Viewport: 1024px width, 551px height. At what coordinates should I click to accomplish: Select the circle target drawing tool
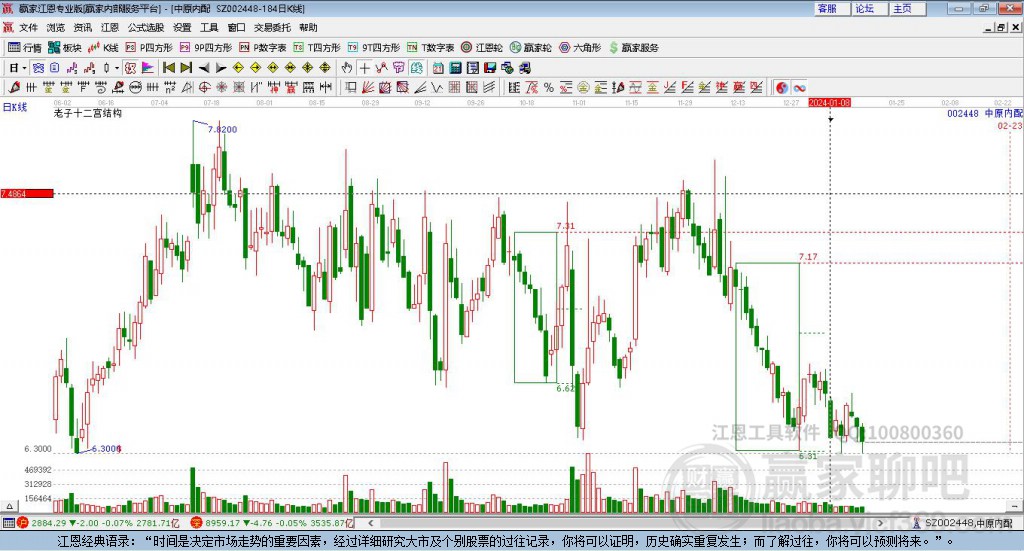(204, 87)
